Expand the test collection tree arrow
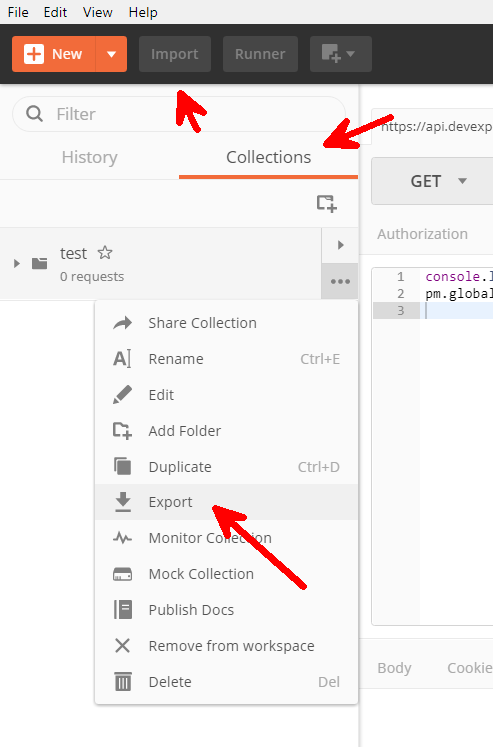The image size is (493, 747). pos(17,263)
